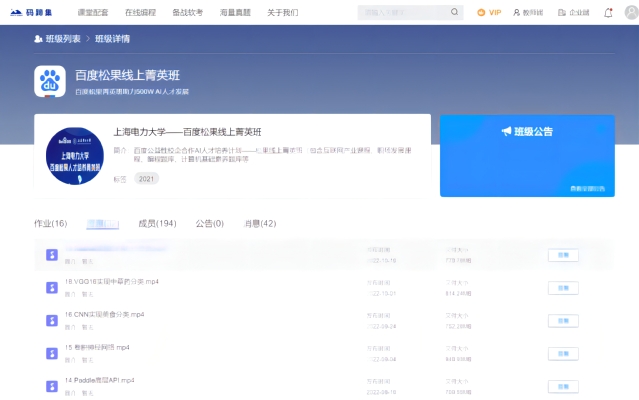The height and width of the screenshot is (400, 639).
Task: Focus the top search input field
Action: click(x=402, y=13)
